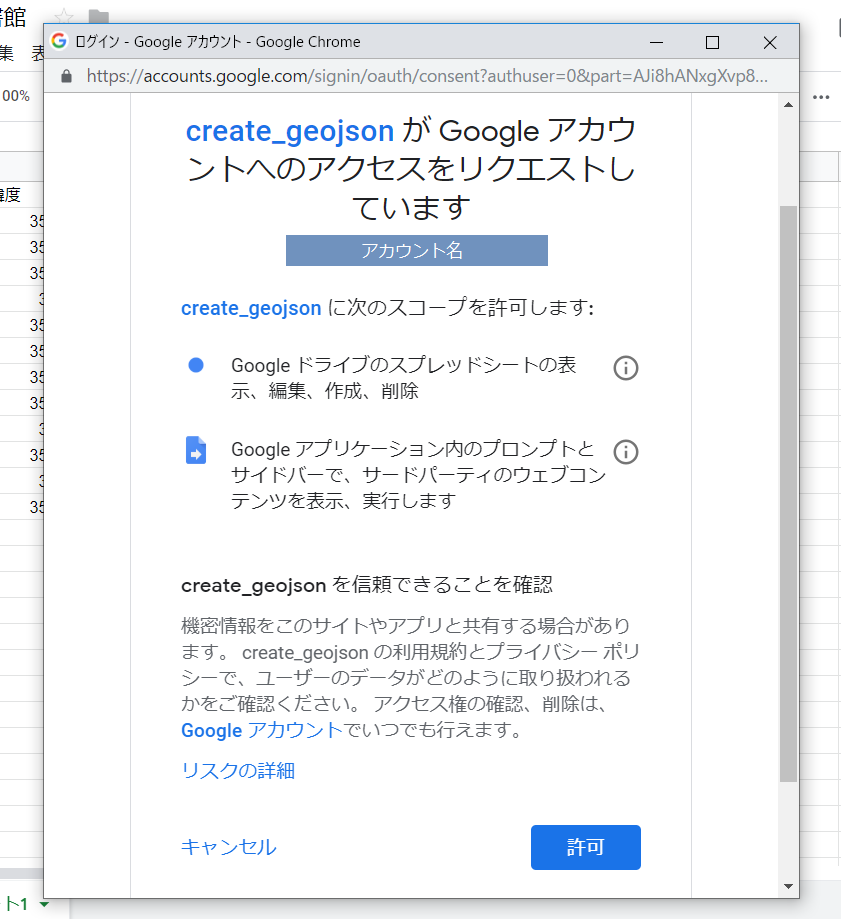Close the Google login window

770,42
